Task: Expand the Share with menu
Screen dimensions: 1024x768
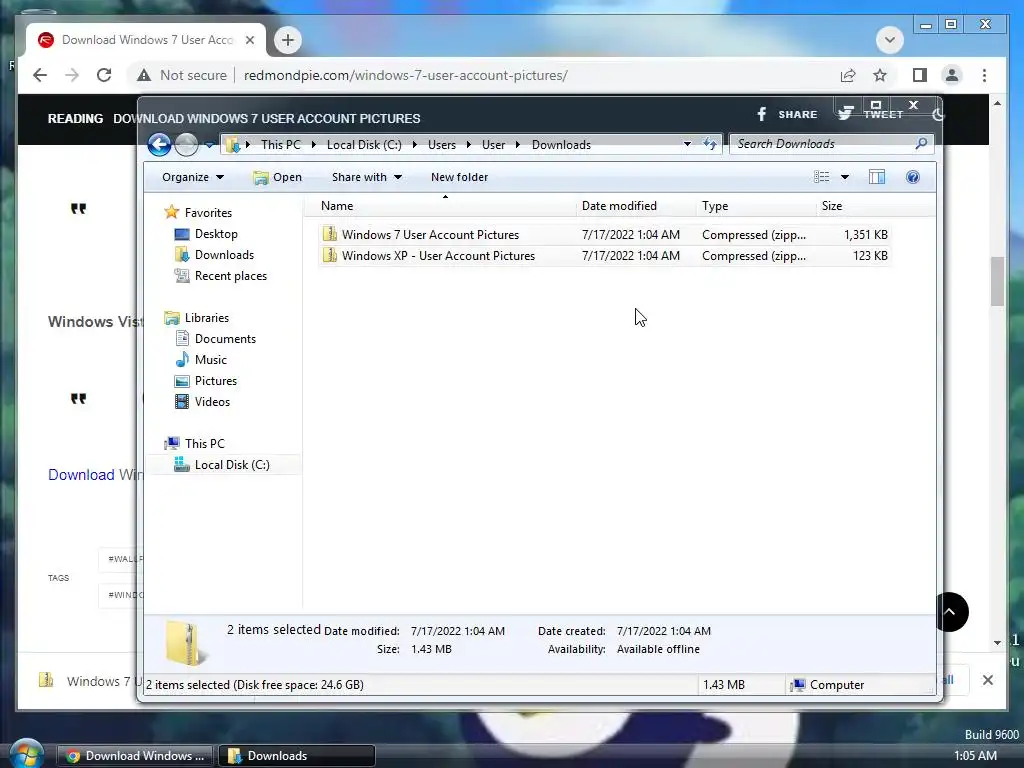Action: tap(366, 177)
